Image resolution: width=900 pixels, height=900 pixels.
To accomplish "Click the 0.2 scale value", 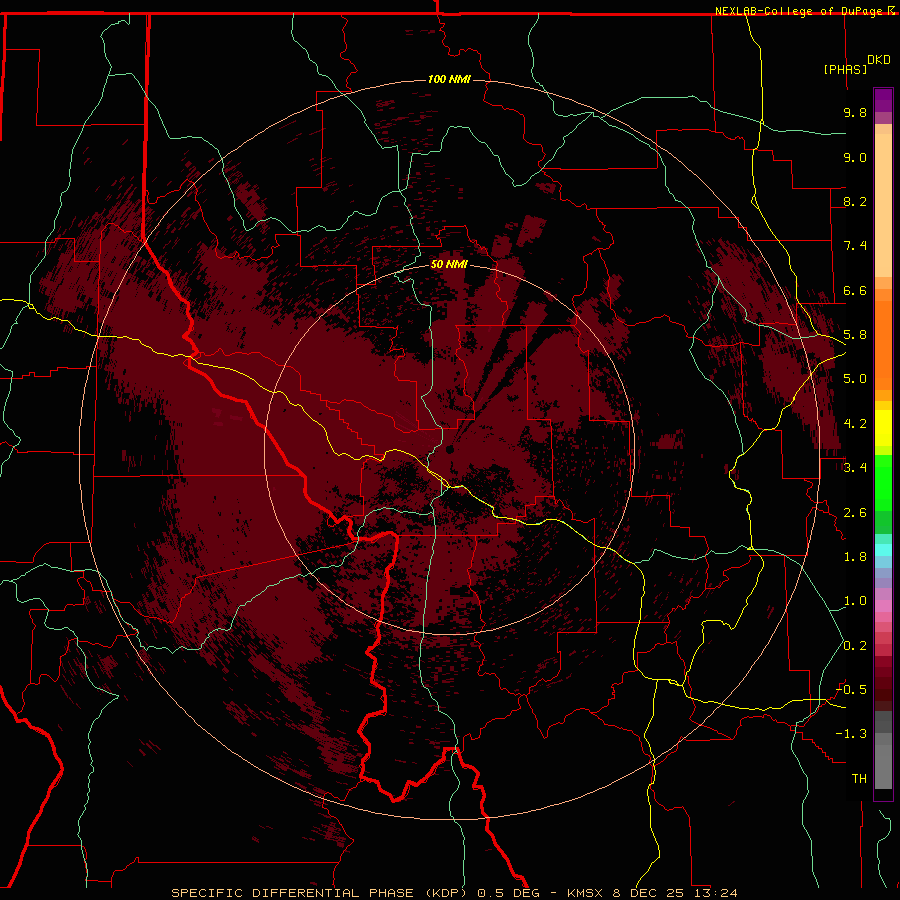I will pos(855,646).
